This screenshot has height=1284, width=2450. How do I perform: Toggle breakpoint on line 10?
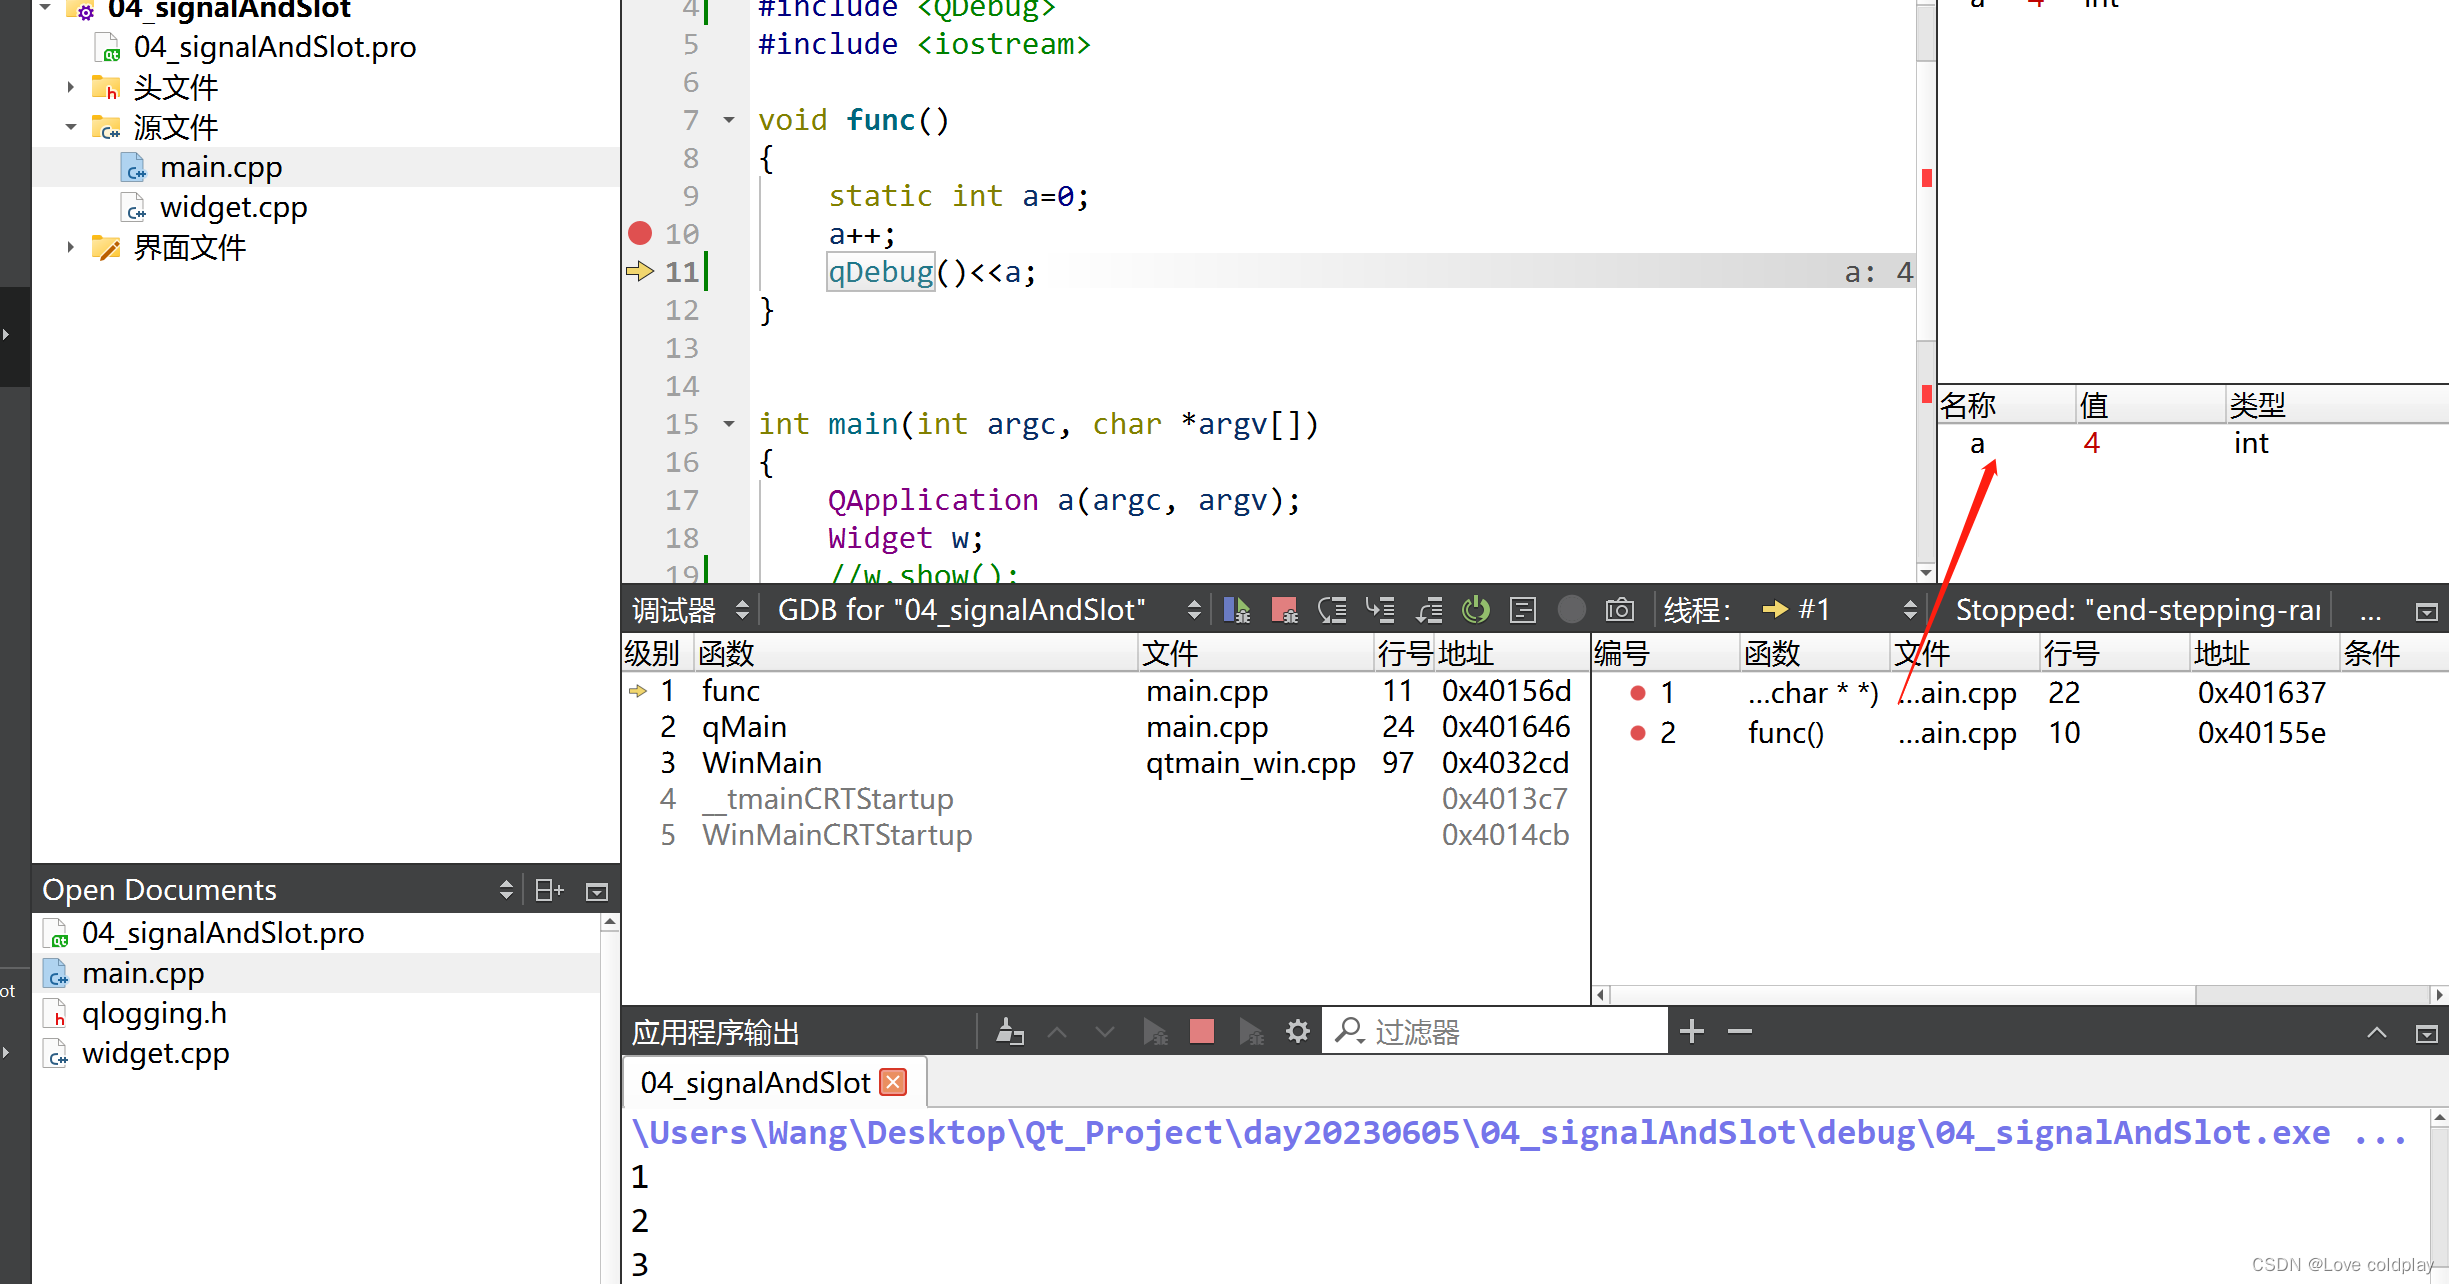coord(638,233)
